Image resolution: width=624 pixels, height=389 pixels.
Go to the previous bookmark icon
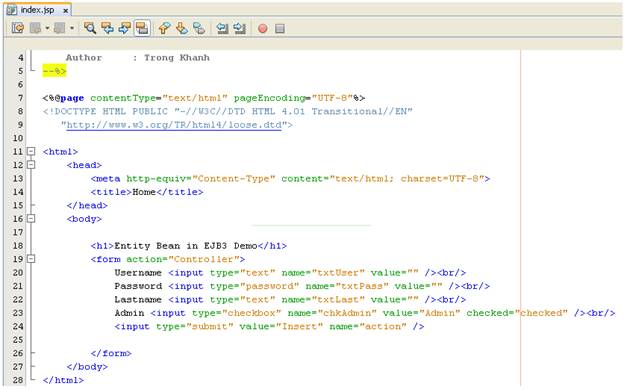click(164, 28)
